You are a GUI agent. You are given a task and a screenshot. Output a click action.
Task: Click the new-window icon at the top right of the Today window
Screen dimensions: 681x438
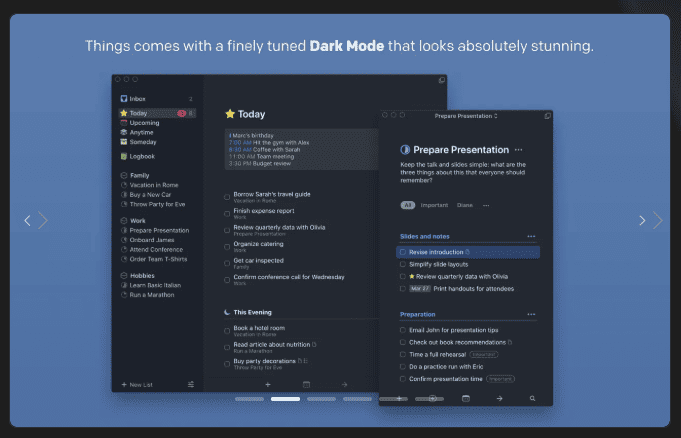pos(442,80)
